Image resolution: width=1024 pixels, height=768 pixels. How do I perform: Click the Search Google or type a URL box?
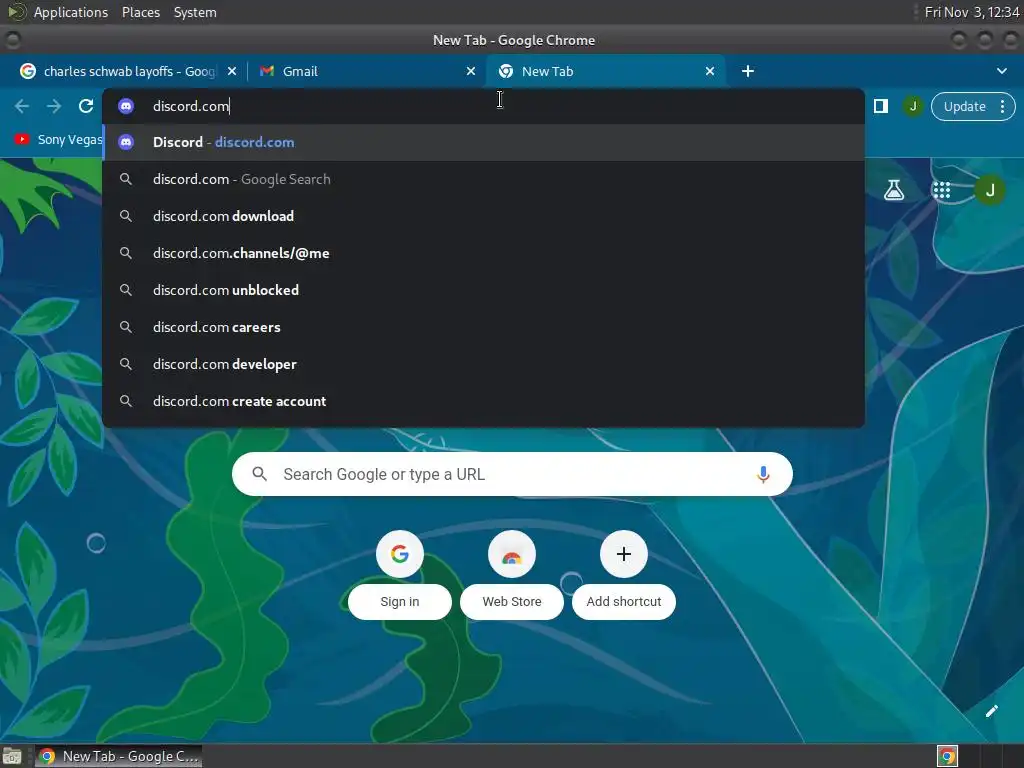[x=512, y=474]
